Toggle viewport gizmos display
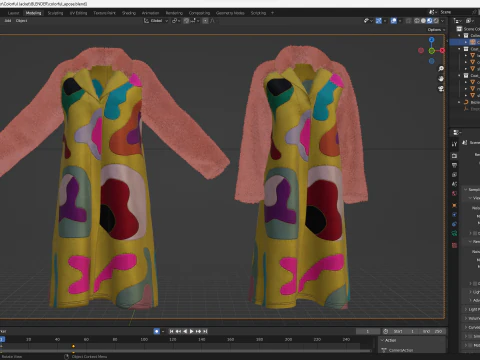Viewport: 480px width, 360px height. click(379, 21)
